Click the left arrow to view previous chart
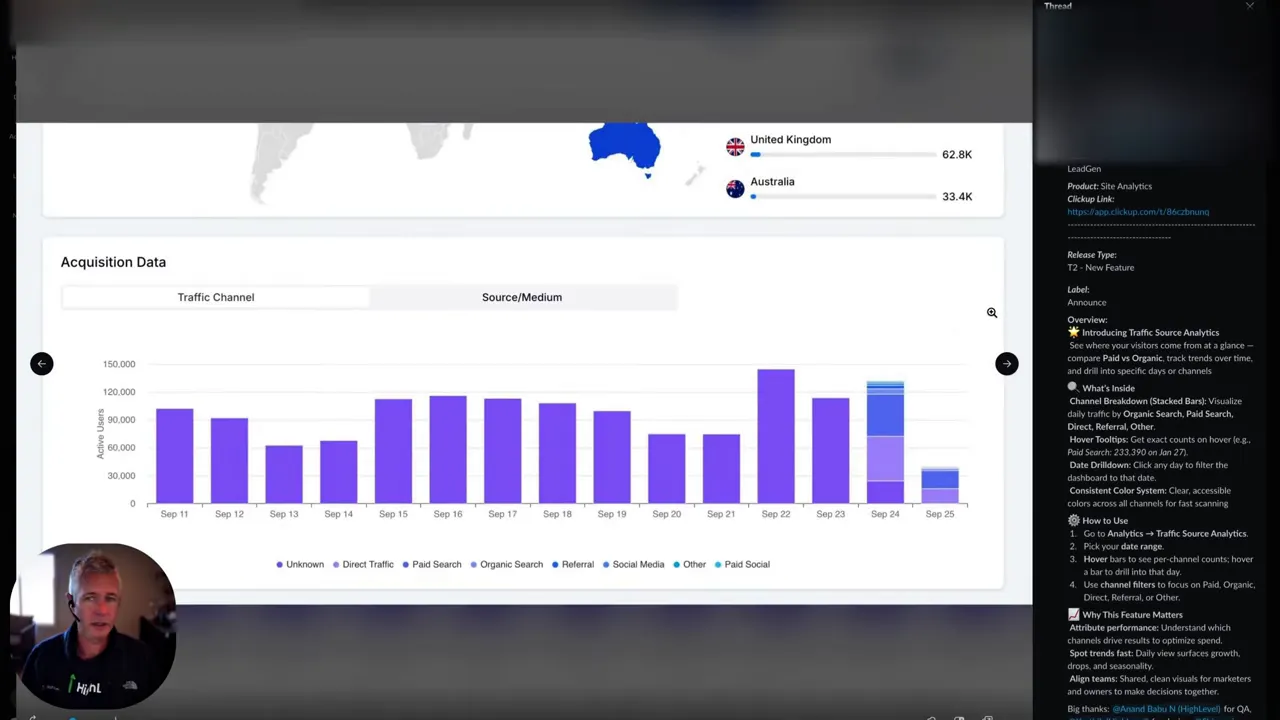The width and height of the screenshot is (1280, 720). [x=41, y=363]
